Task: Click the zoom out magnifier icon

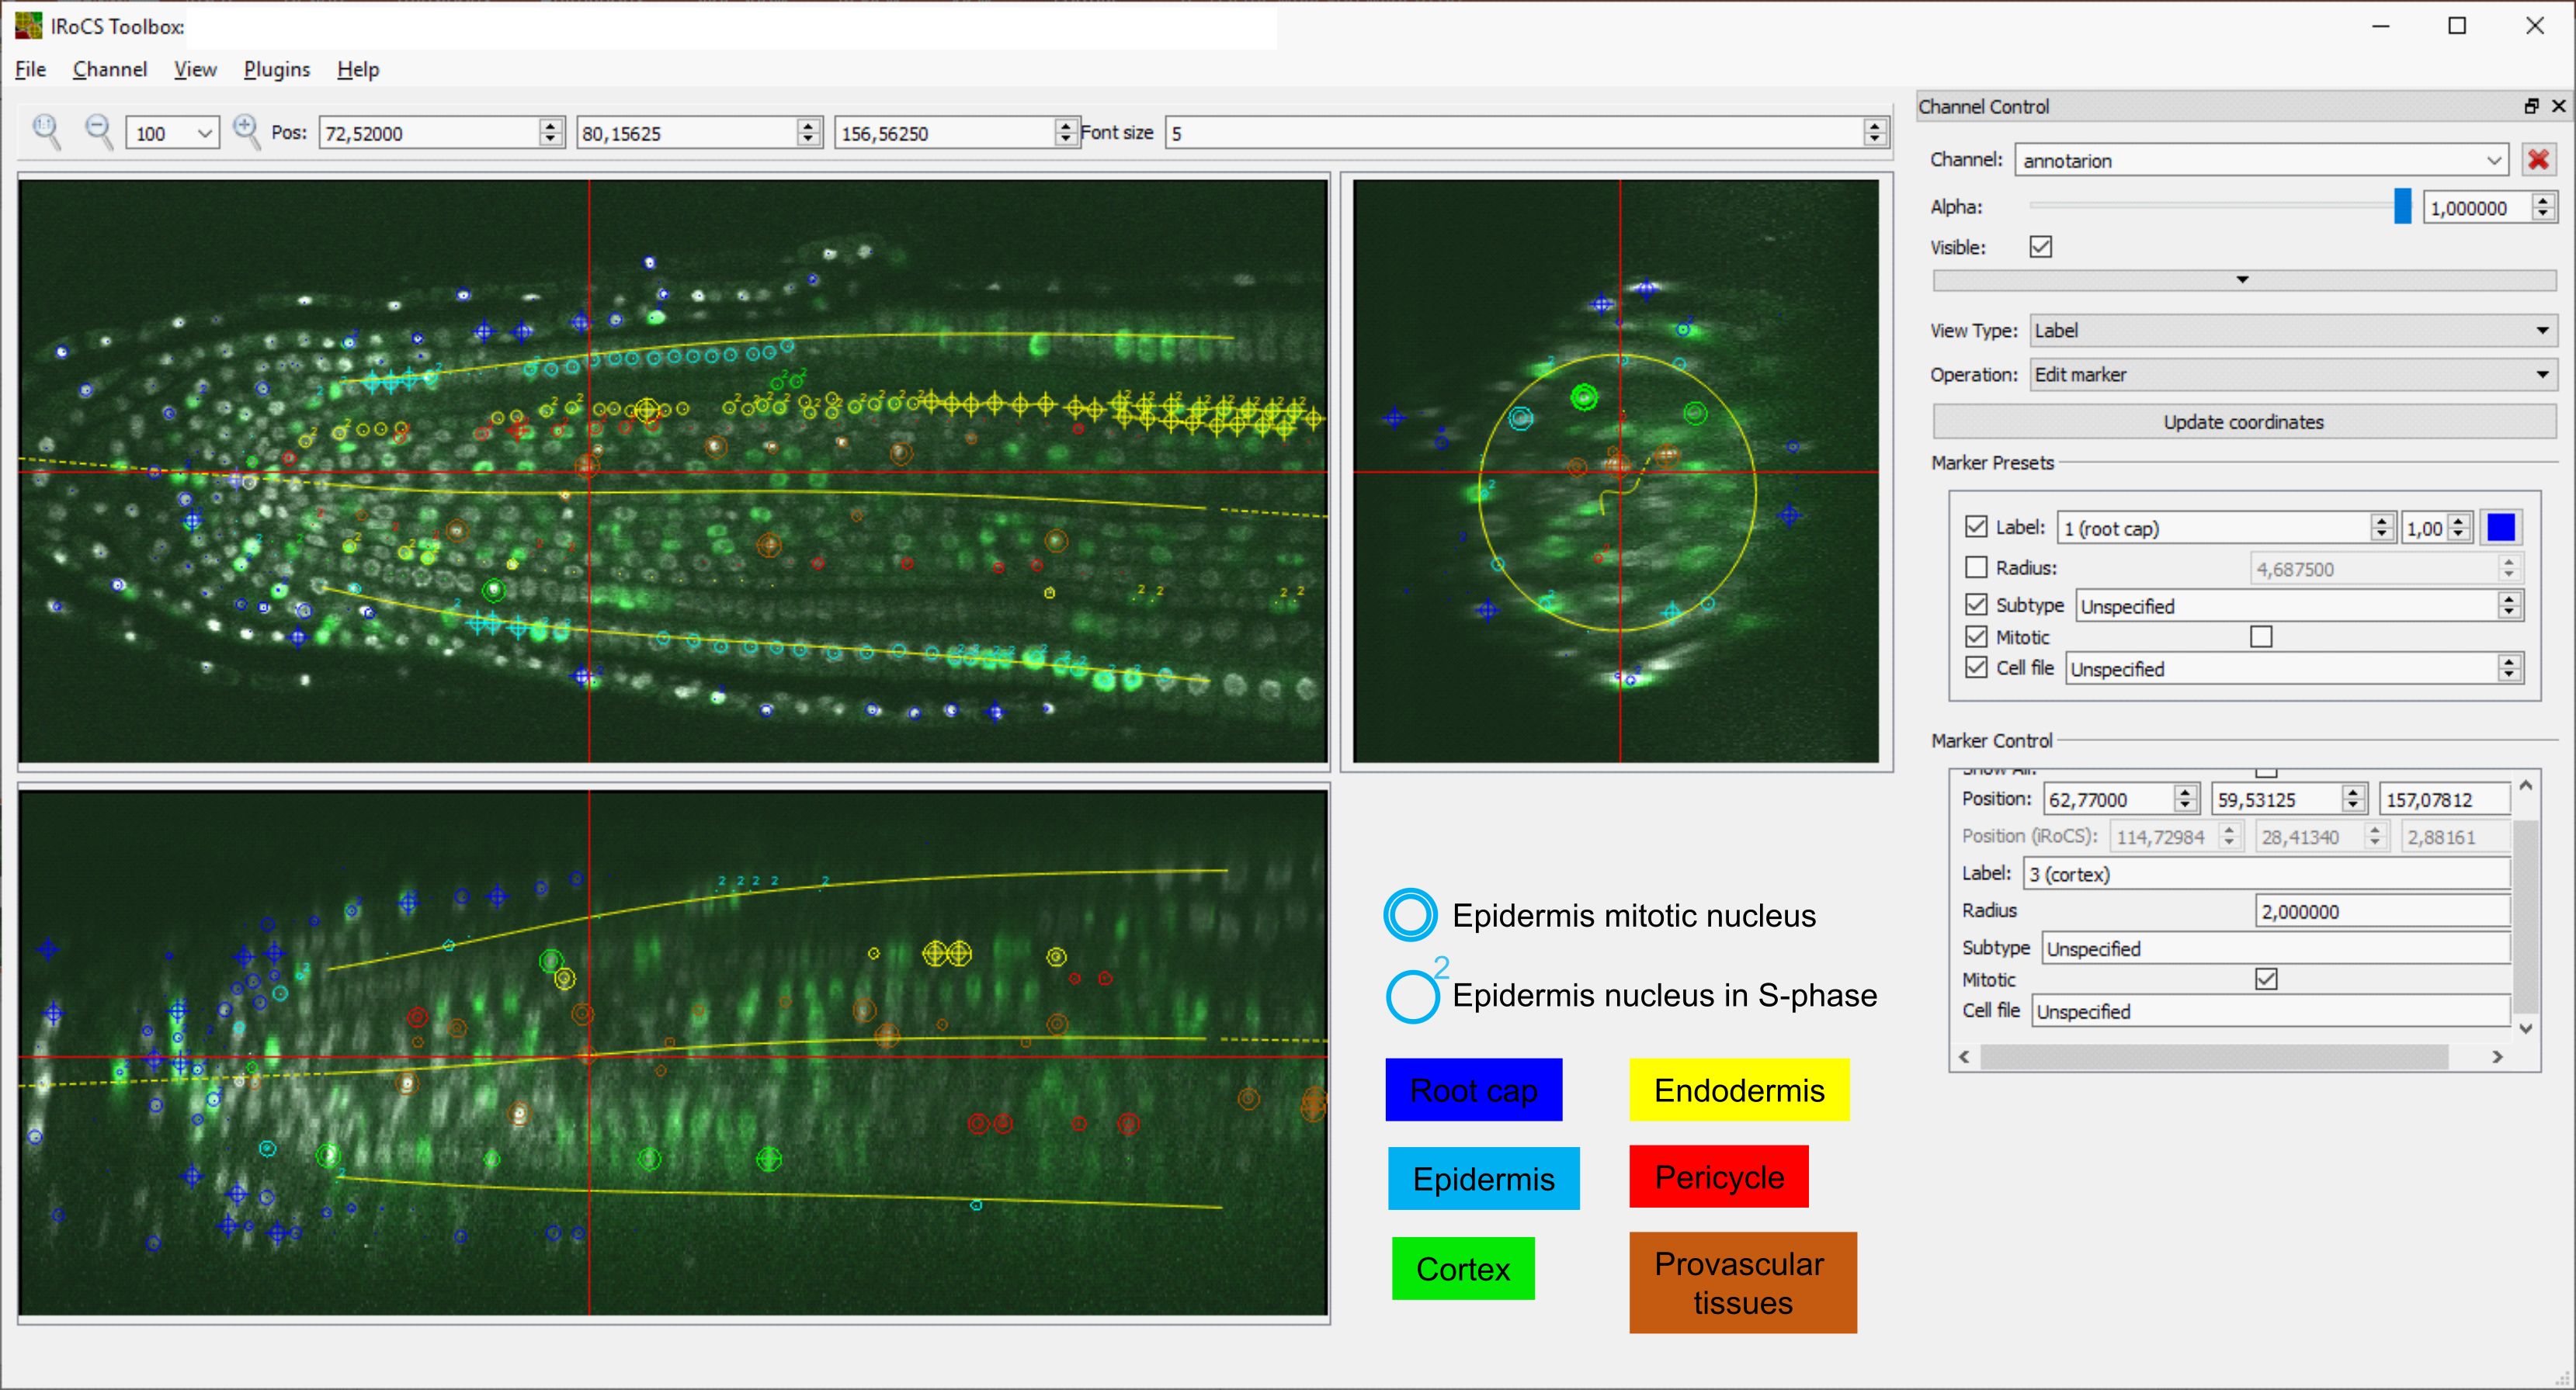Action: tap(98, 131)
